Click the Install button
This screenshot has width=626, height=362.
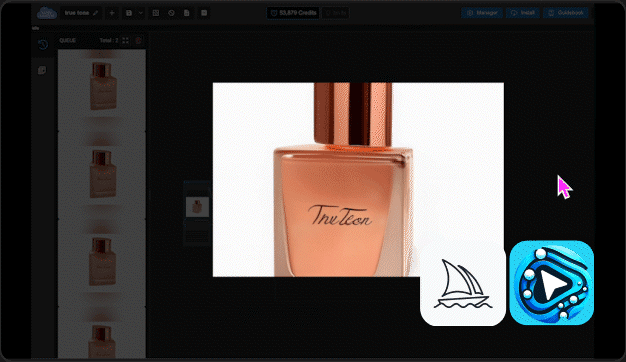[523, 13]
